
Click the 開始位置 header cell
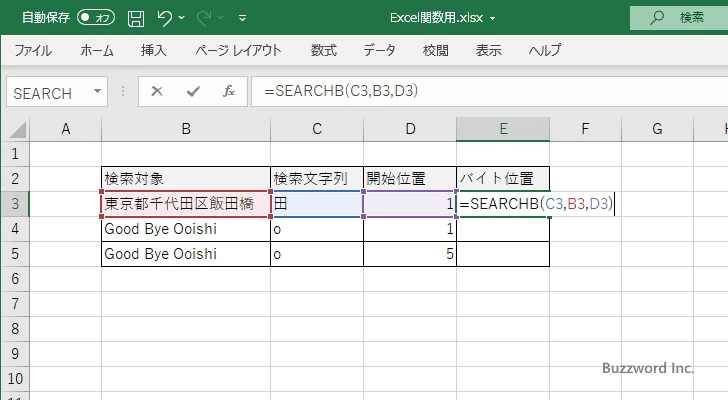point(410,179)
